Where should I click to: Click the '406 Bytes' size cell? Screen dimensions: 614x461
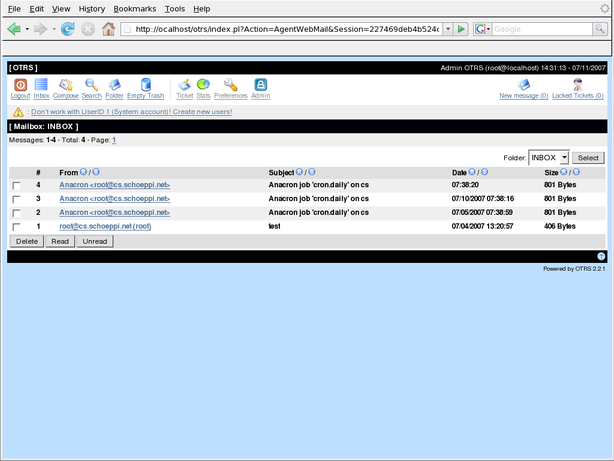[x=560, y=226]
